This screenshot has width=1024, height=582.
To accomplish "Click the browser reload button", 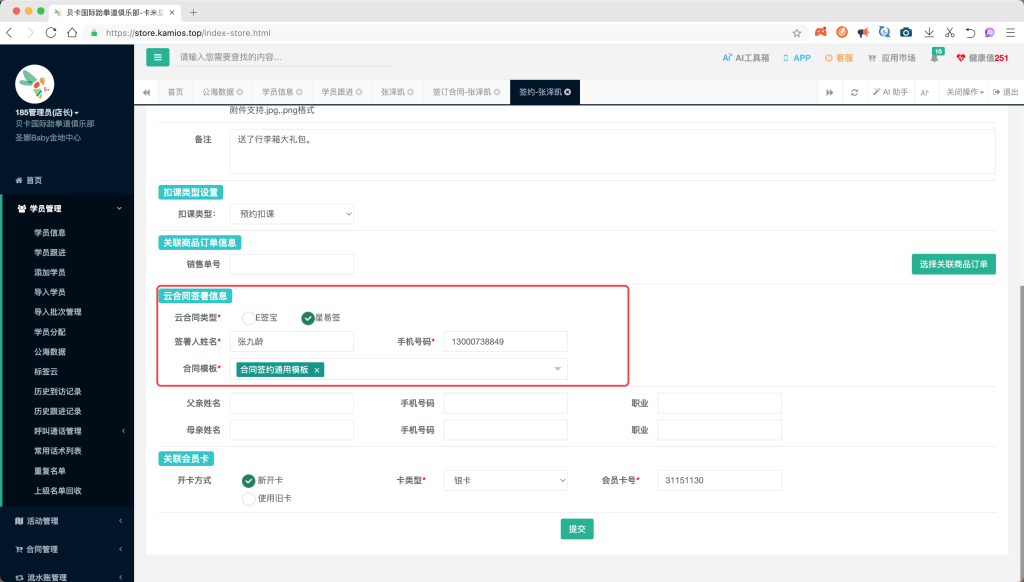I will [x=51, y=33].
